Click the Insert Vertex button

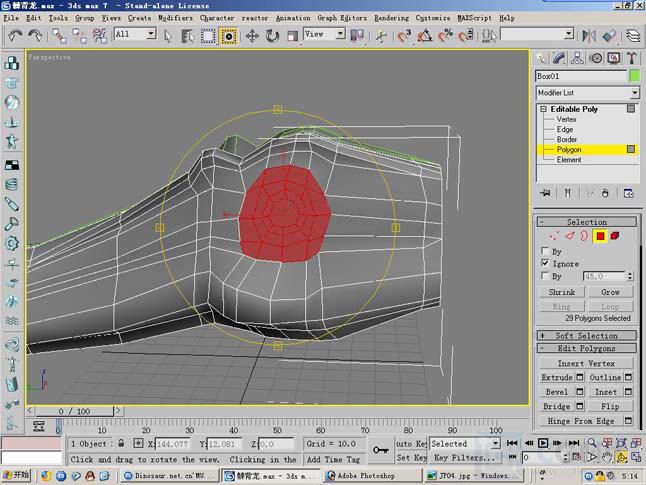coord(586,363)
